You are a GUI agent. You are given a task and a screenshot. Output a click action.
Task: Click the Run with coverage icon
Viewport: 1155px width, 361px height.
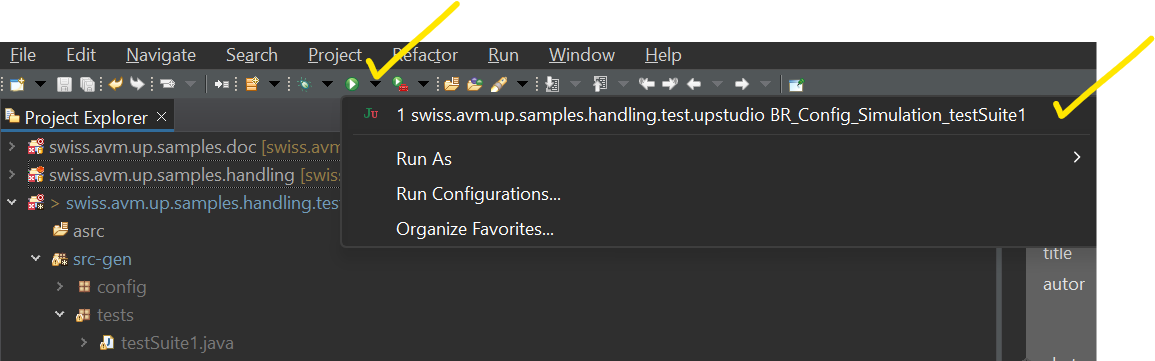(400, 84)
